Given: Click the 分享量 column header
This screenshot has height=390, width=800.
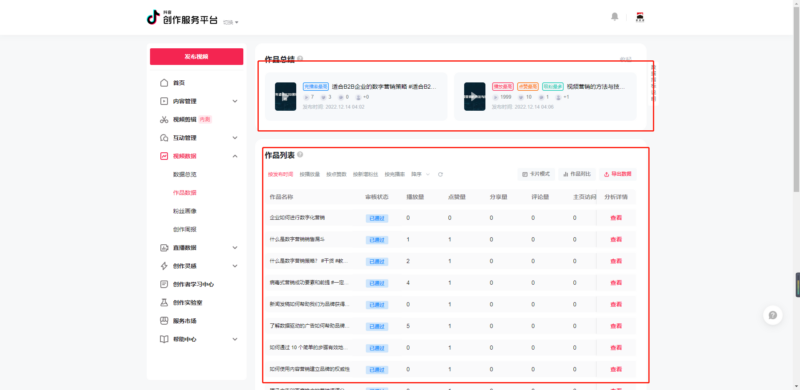Looking at the screenshot, I should [x=498, y=197].
